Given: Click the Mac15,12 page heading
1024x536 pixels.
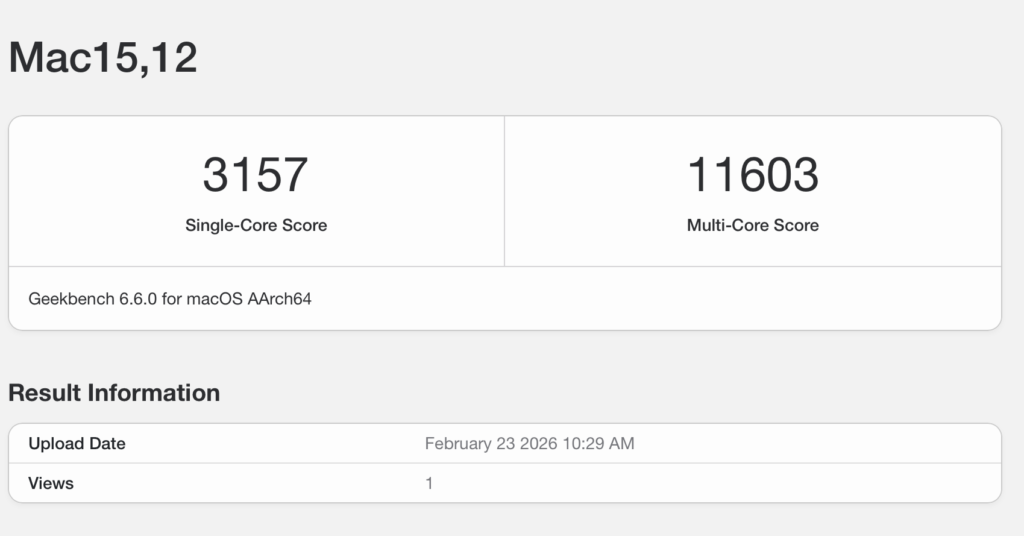Looking at the screenshot, I should [103, 57].
